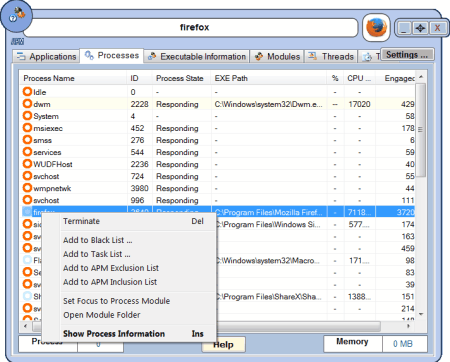Click process ID 2228 cell

click(139, 104)
